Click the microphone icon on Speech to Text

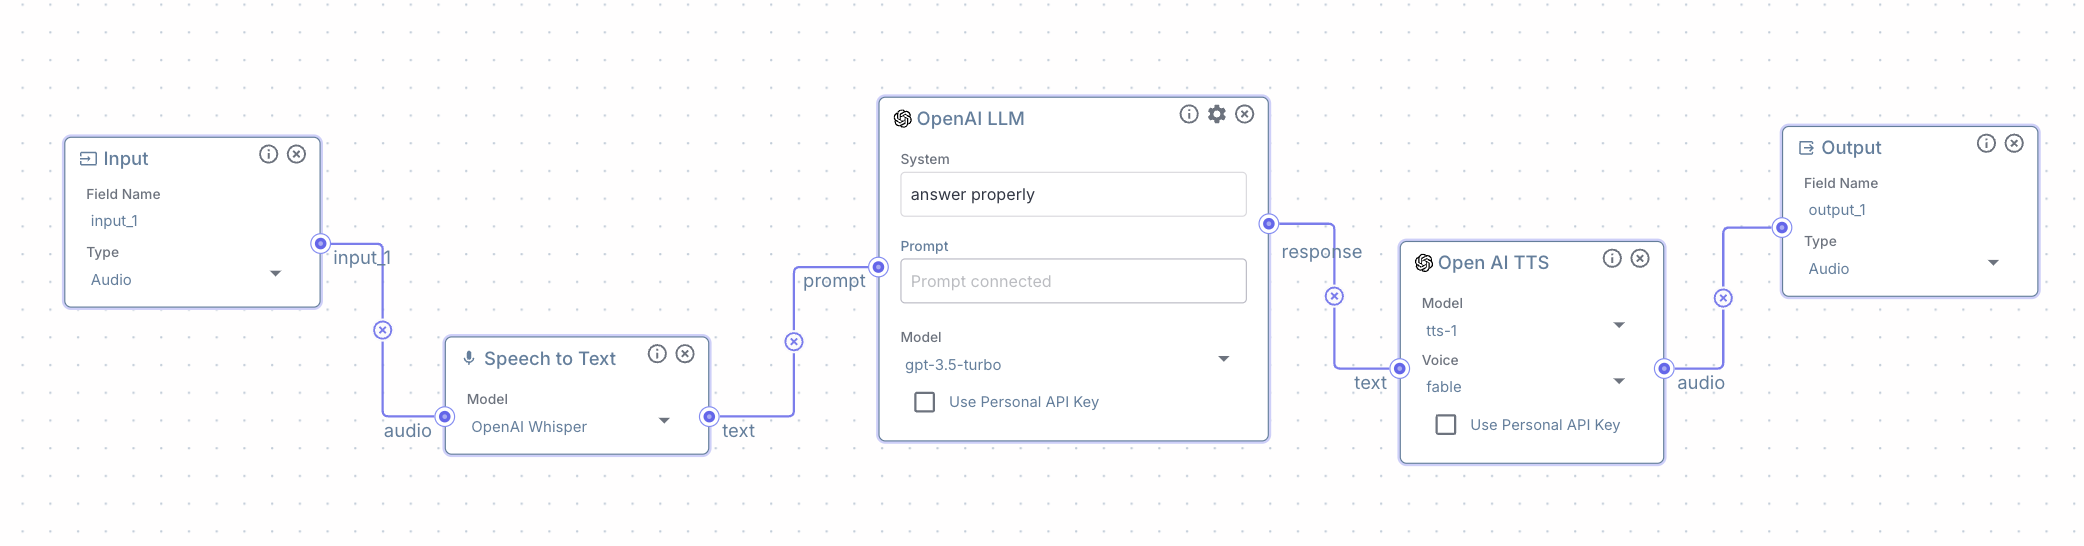469,358
